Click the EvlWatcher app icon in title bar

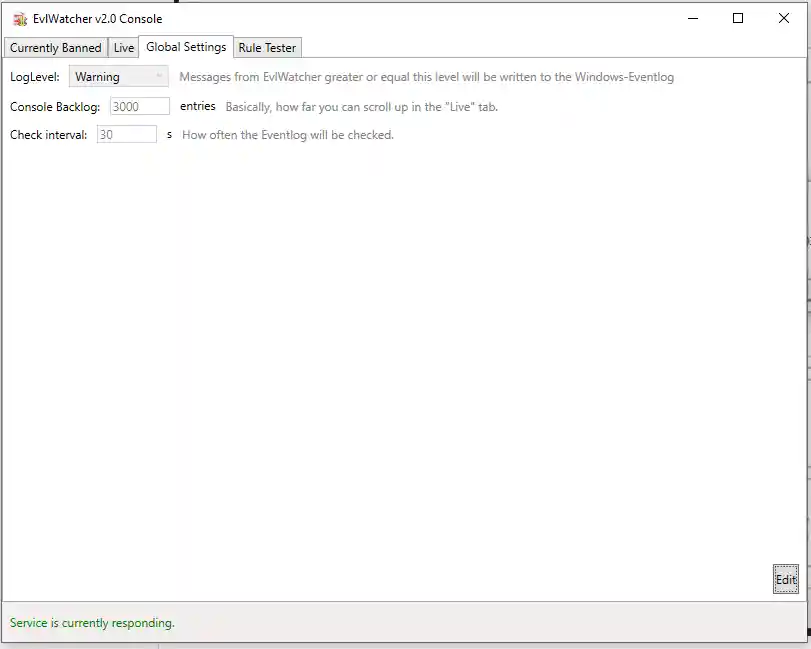(x=20, y=19)
